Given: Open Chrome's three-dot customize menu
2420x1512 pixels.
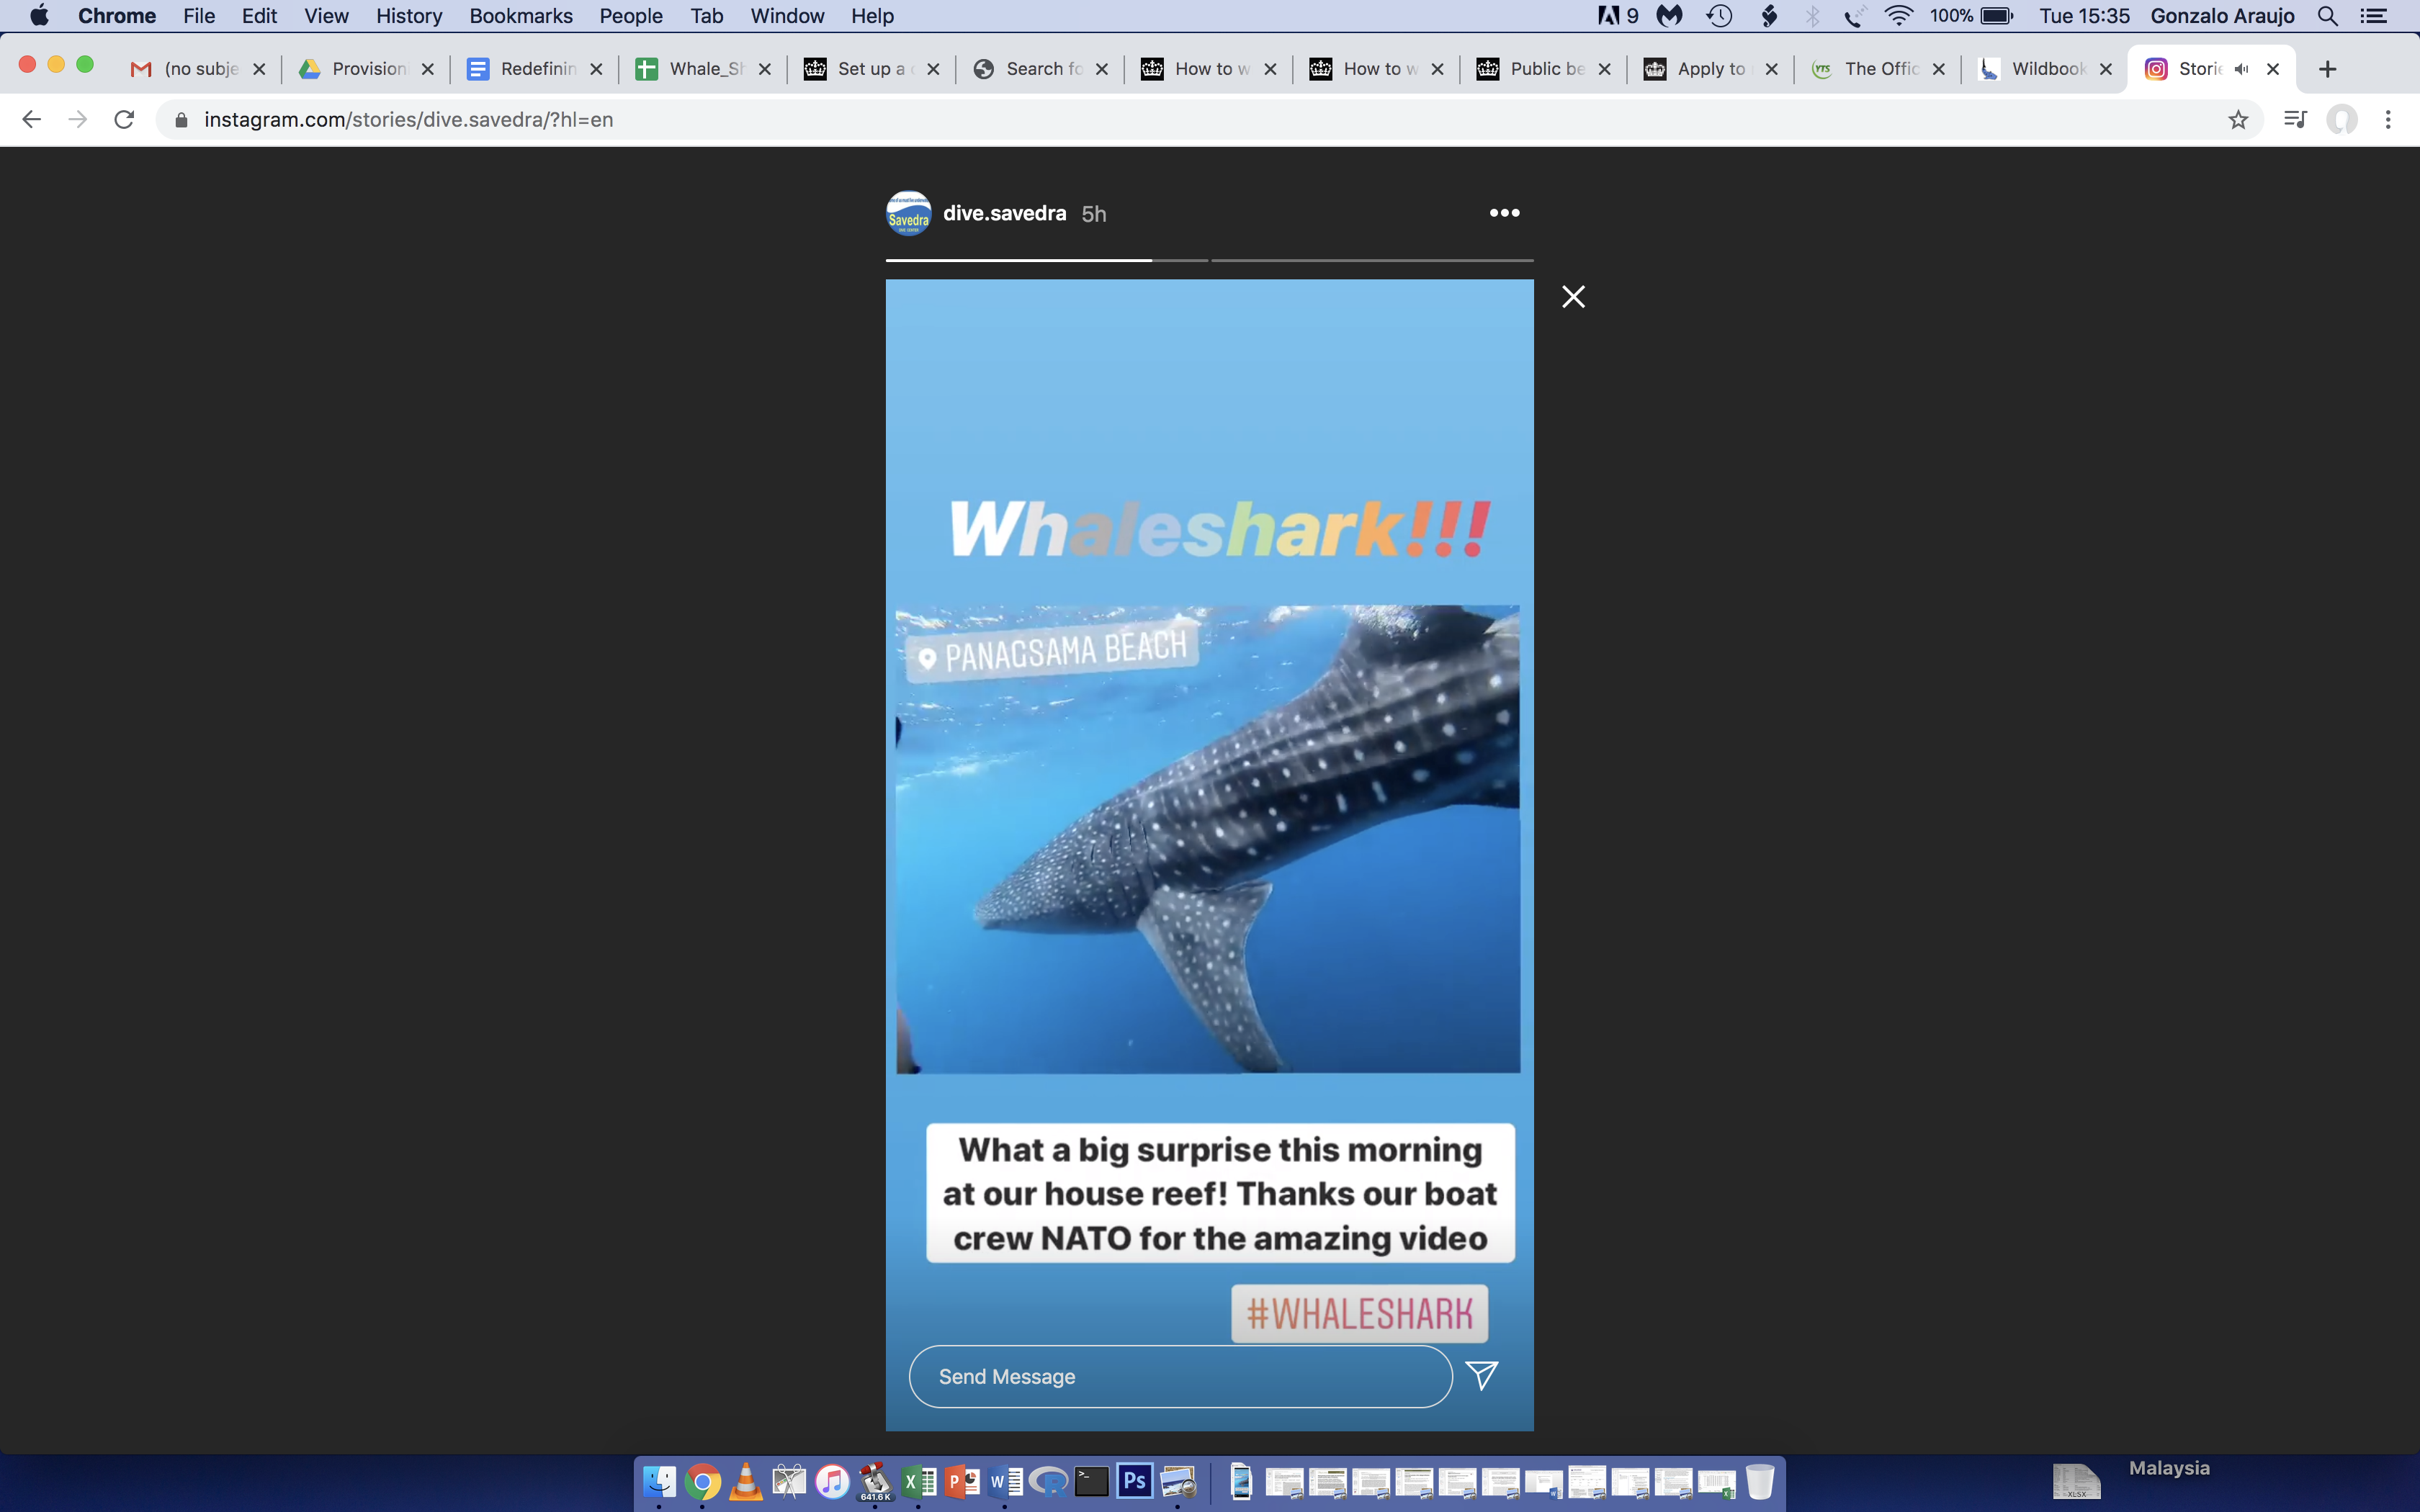Looking at the screenshot, I should (x=2388, y=120).
